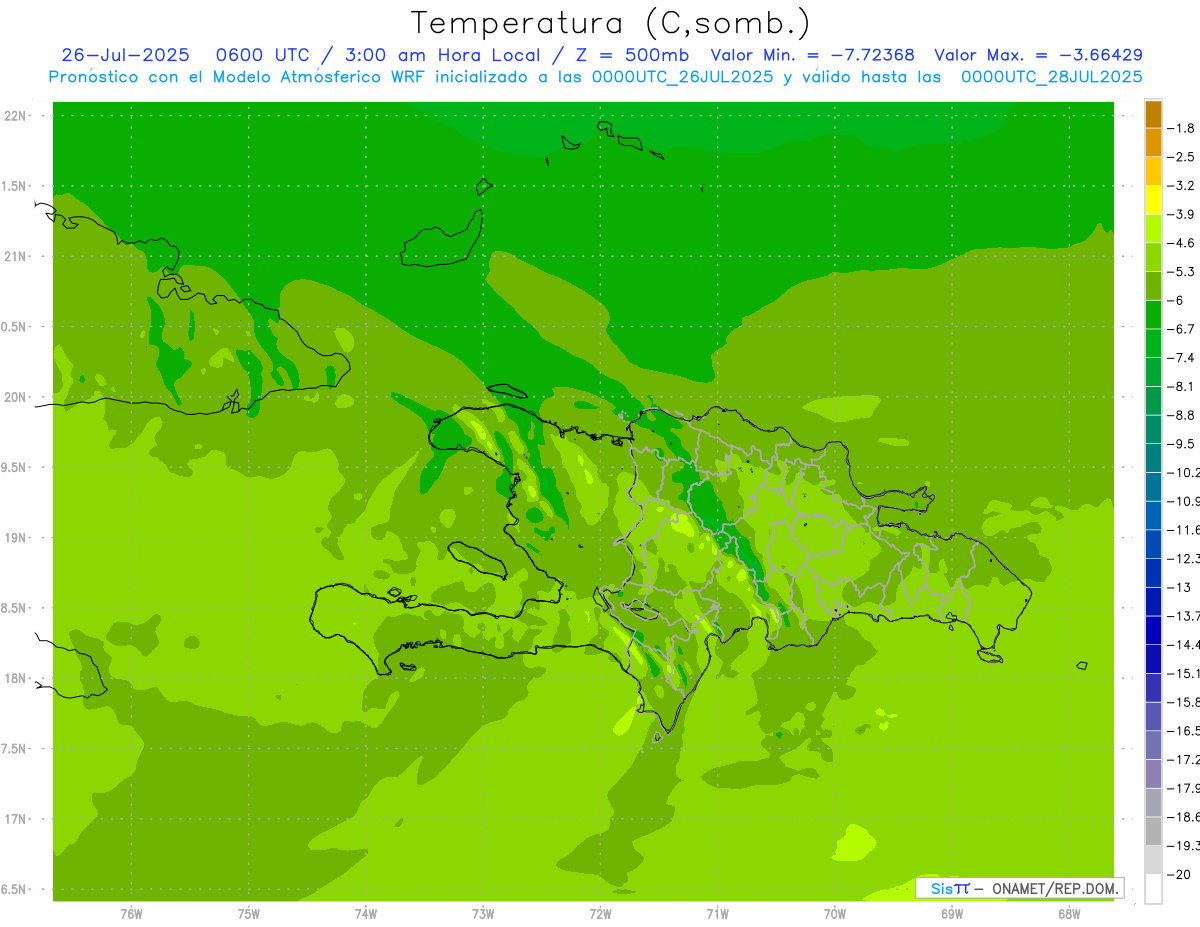1200x927 pixels.
Task: Click the '17N' latitude label
Action: click(17, 819)
